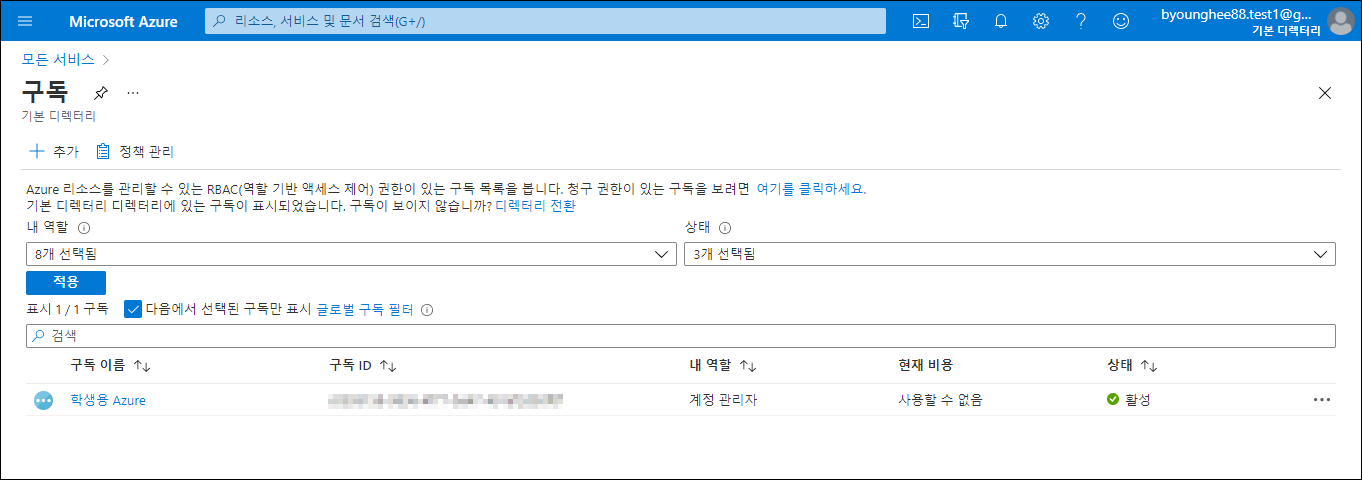1362x480 pixels.
Task: Send feedback via smiley icon
Action: click(x=1121, y=21)
